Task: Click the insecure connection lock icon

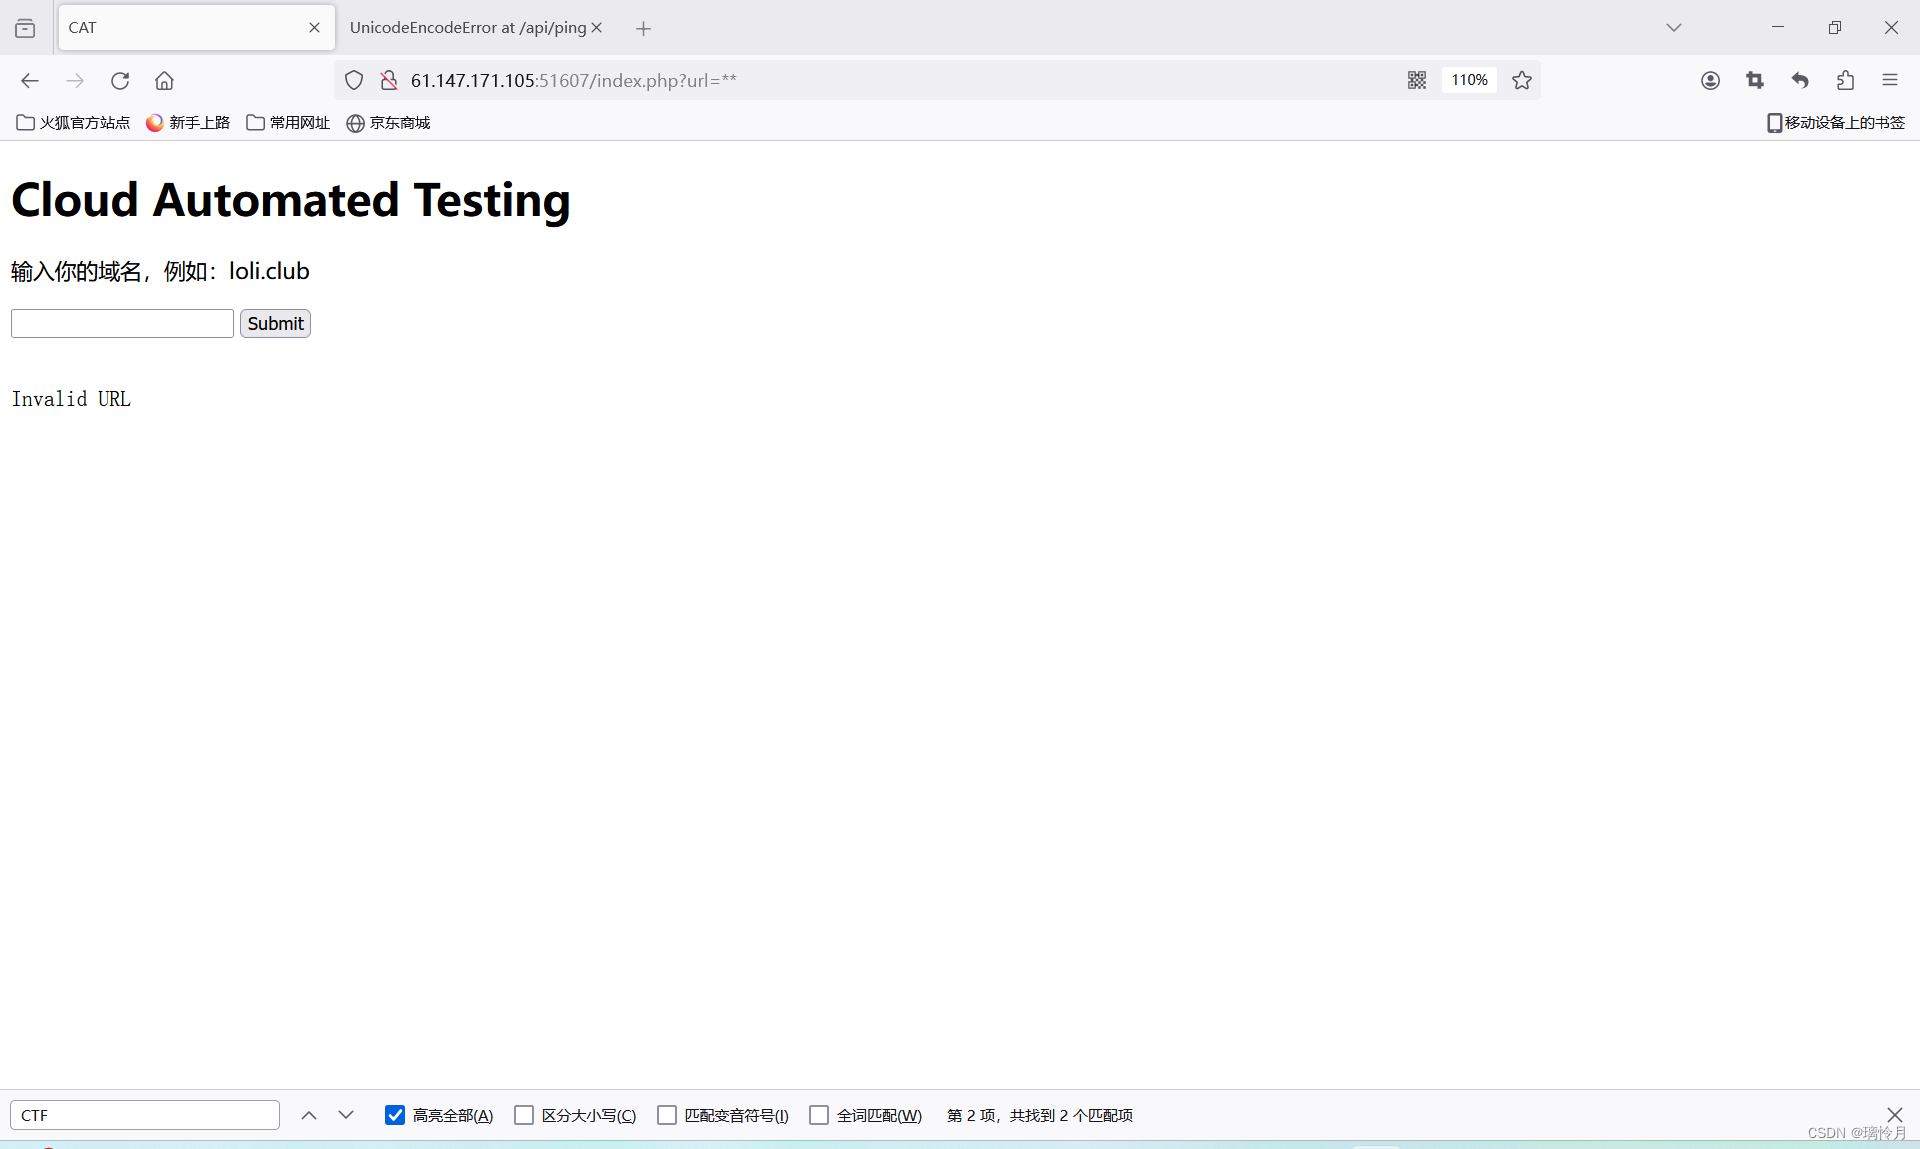Action: (x=389, y=80)
